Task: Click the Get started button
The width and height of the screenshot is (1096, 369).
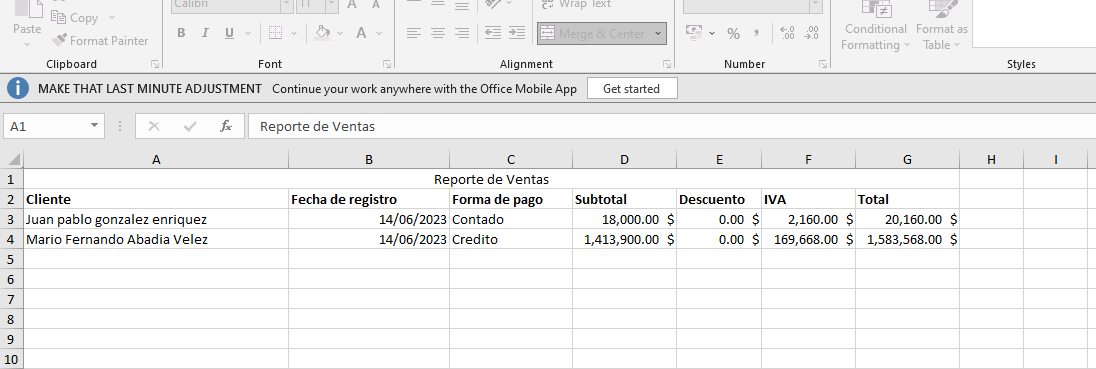Action: [x=631, y=89]
